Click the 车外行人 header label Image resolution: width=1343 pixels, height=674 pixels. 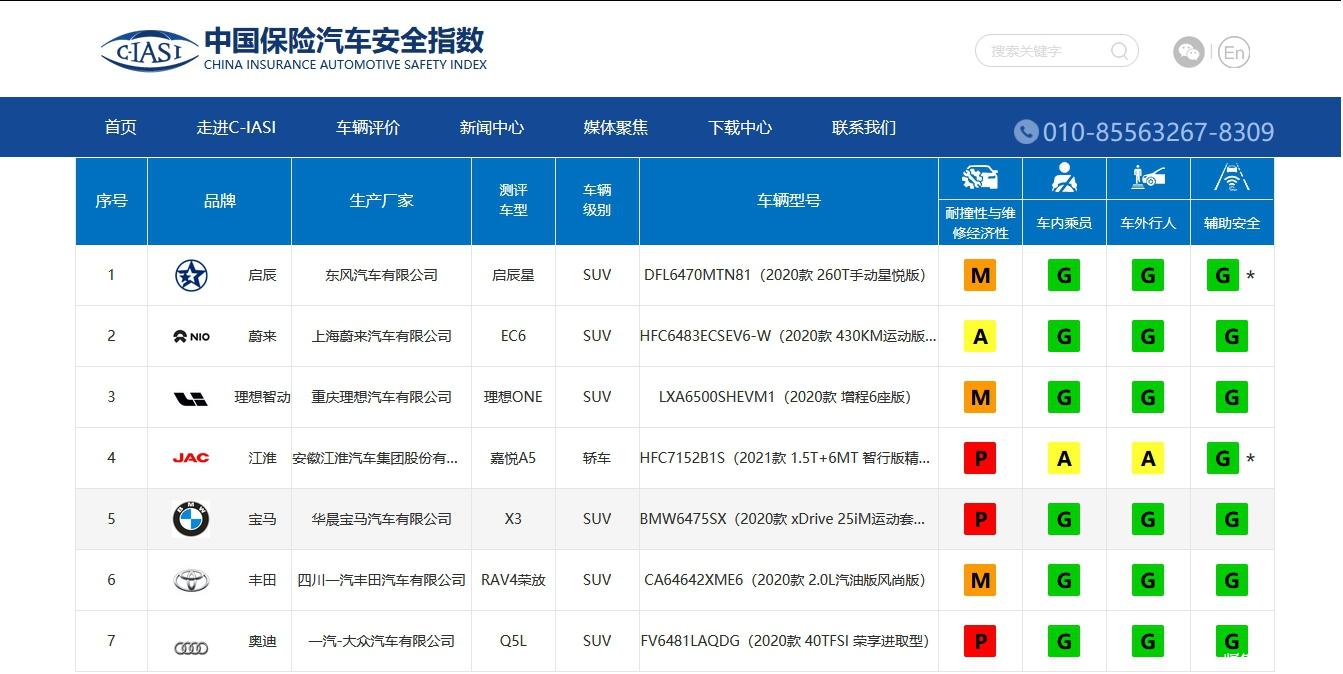tap(1148, 223)
